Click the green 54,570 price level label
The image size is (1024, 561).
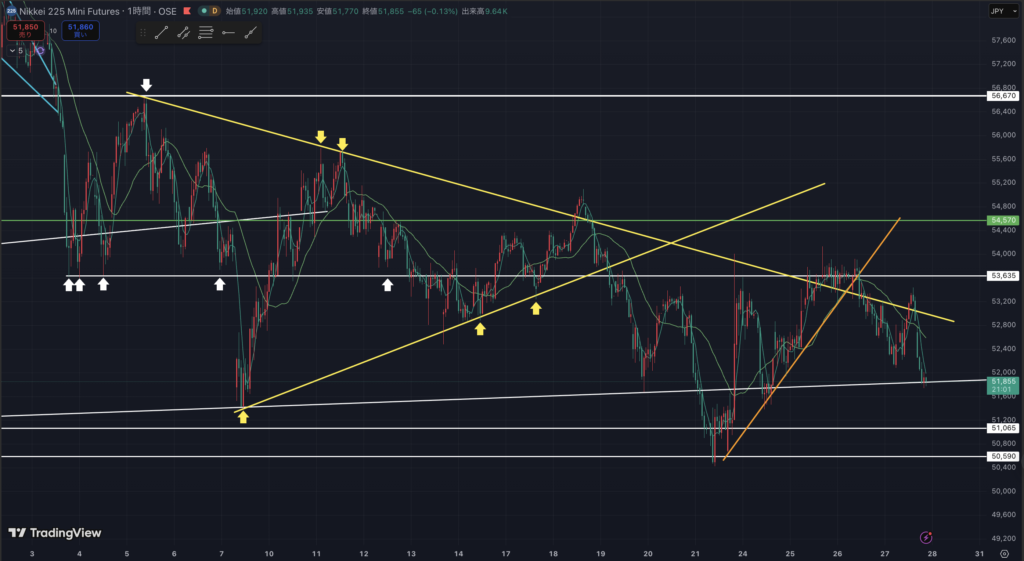tap(1002, 220)
